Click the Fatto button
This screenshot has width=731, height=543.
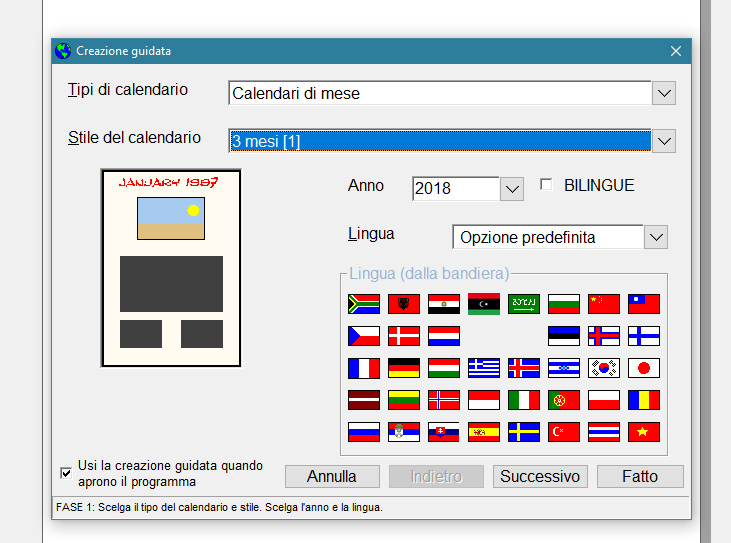click(640, 476)
